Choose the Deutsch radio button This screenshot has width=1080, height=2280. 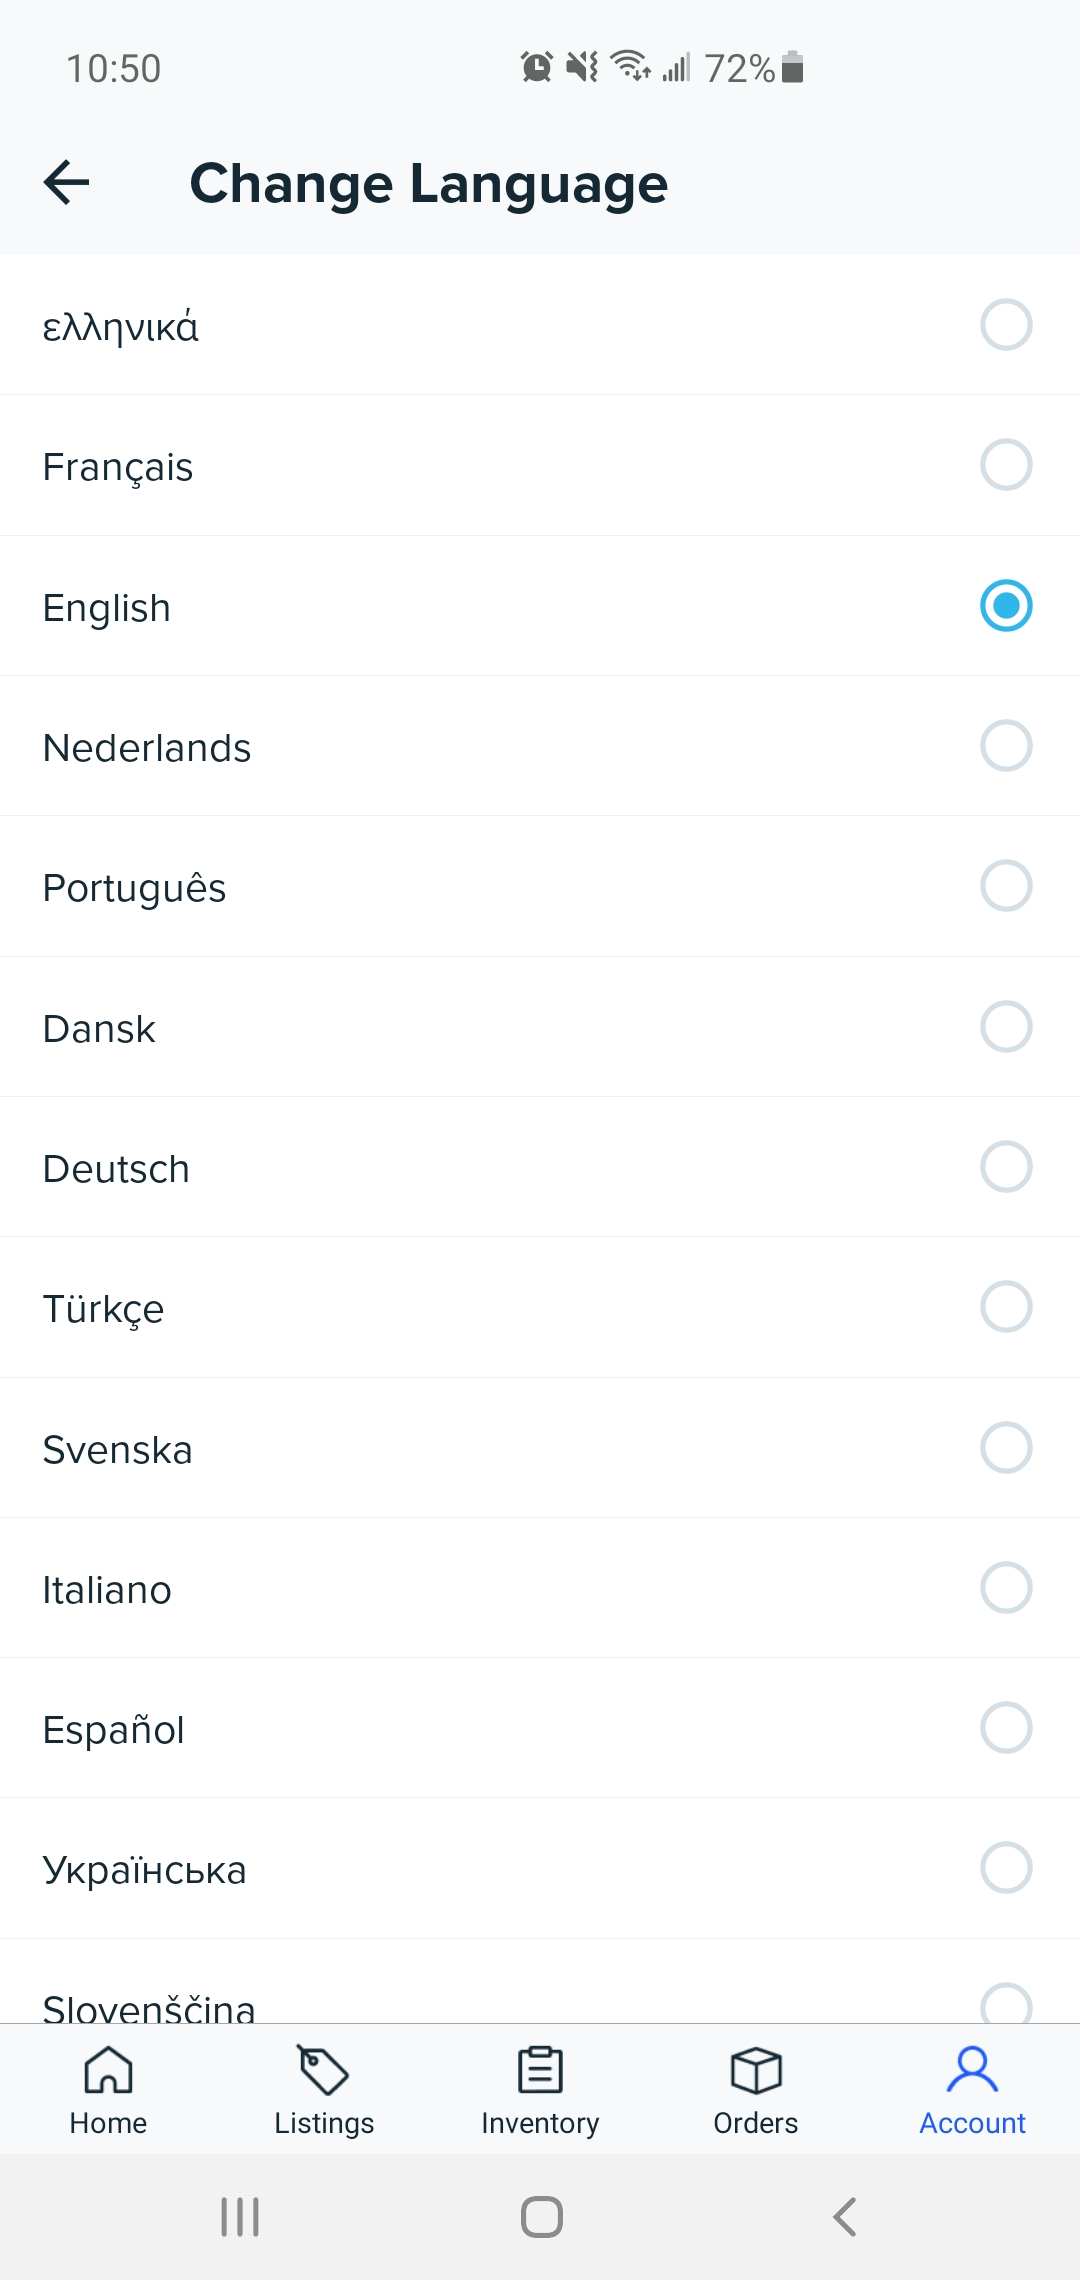pyautogui.click(x=1006, y=1167)
